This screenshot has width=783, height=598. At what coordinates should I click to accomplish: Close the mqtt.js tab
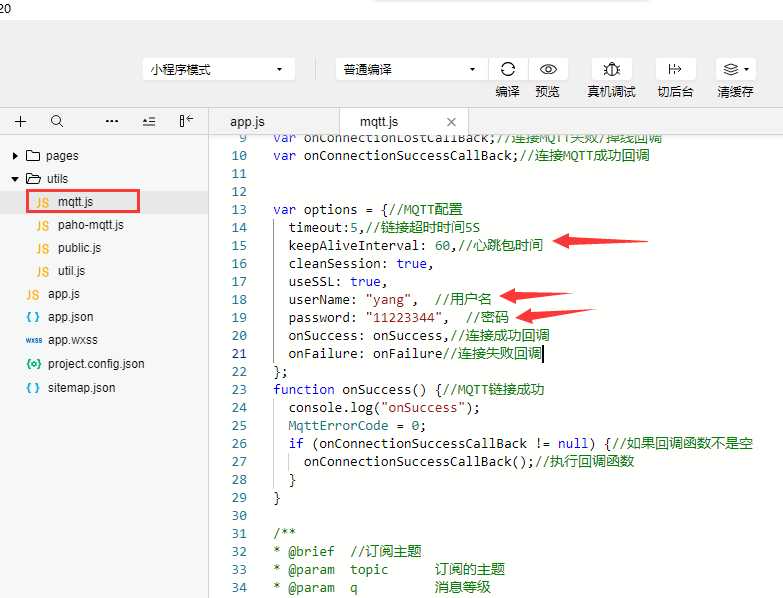[451, 122]
